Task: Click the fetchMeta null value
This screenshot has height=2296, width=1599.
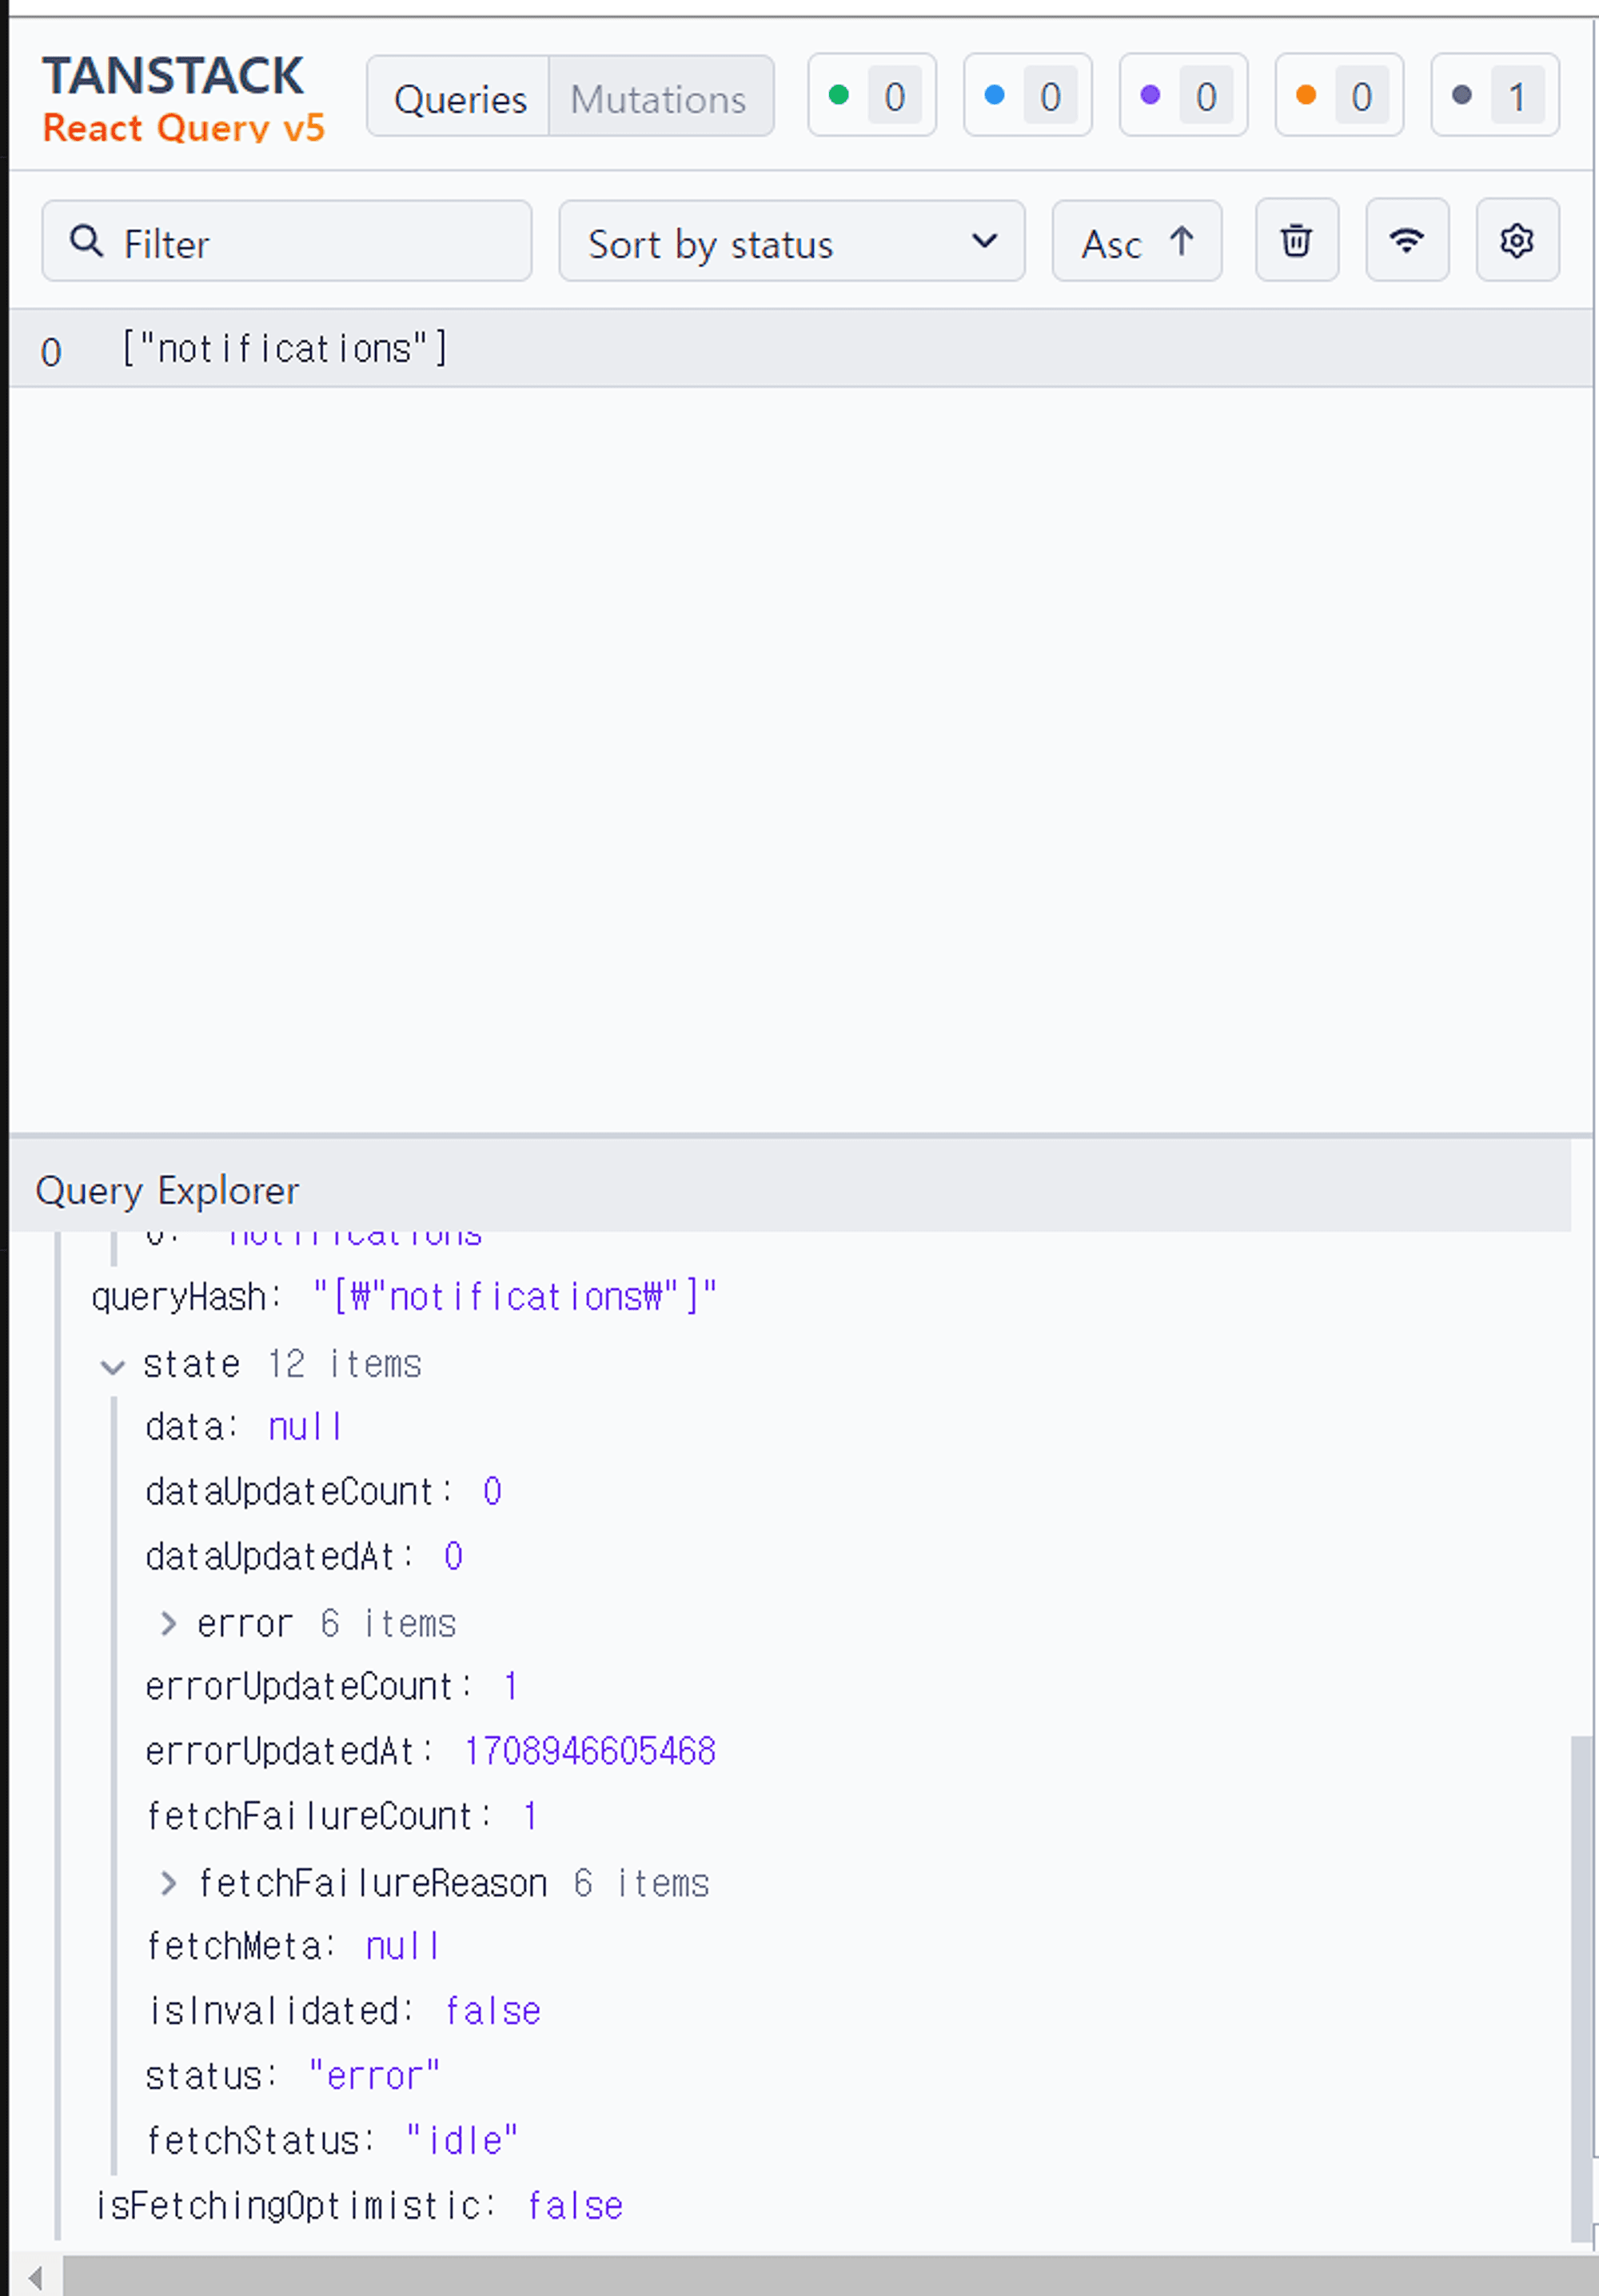Action: pos(403,1946)
